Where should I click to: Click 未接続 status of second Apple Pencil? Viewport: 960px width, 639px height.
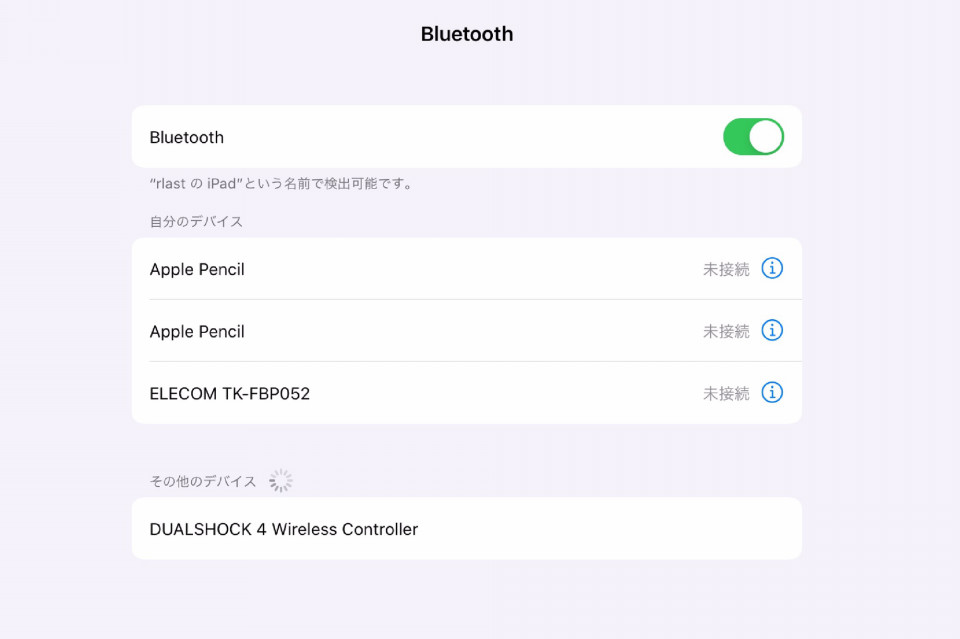(x=726, y=331)
